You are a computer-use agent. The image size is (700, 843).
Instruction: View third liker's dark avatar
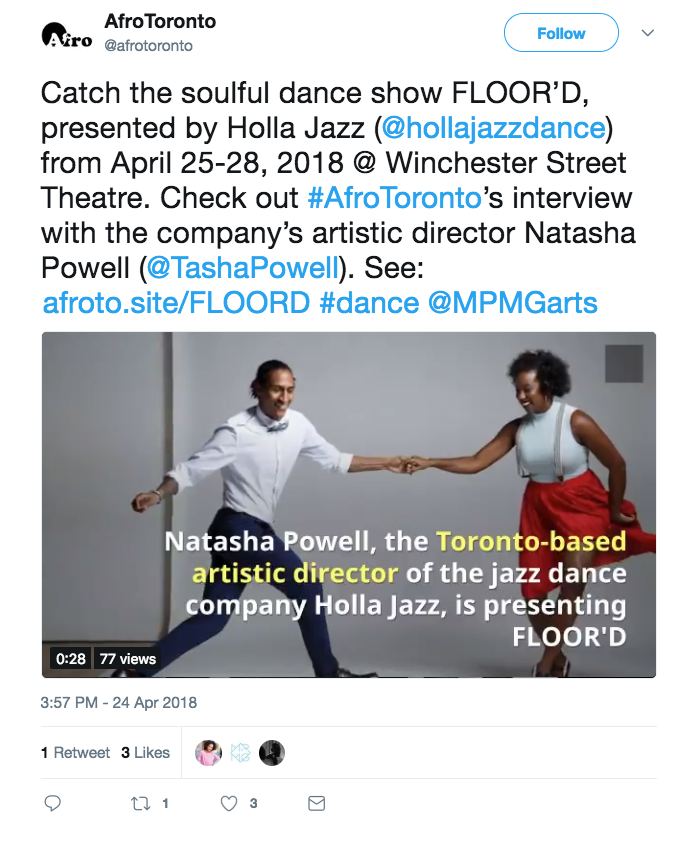(x=271, y=753)
